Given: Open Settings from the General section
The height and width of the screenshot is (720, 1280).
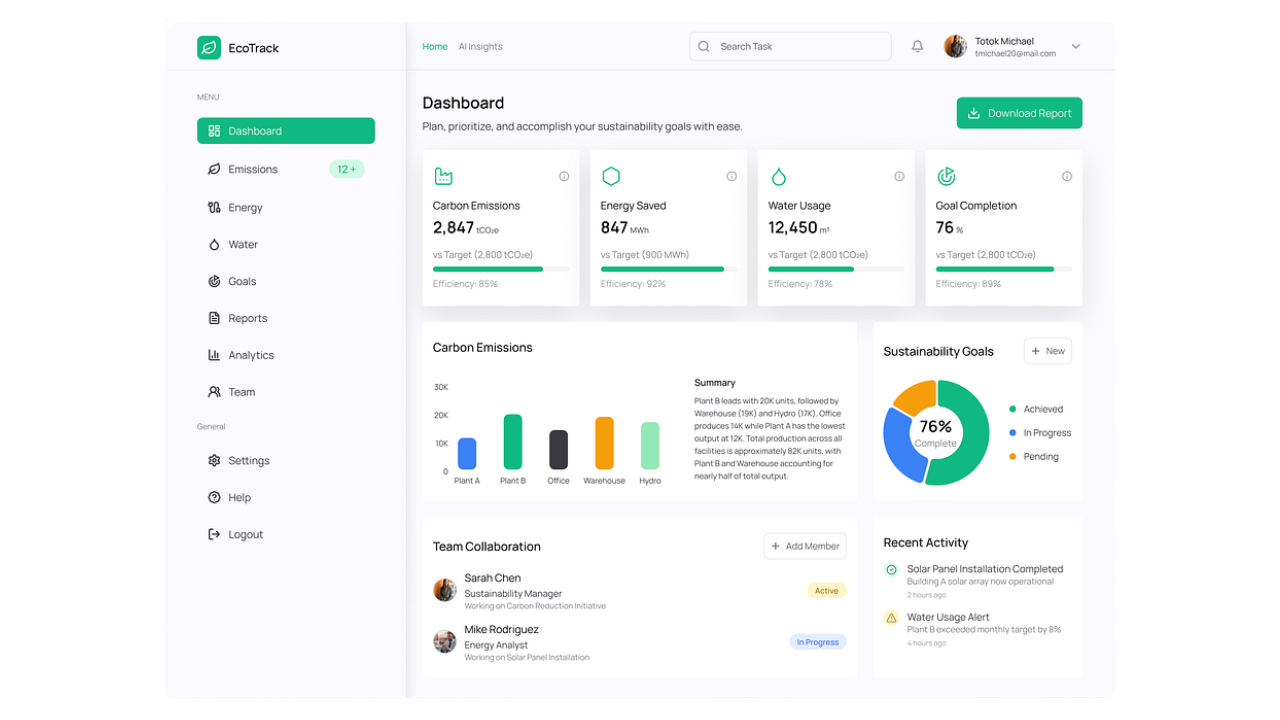Looking at the screenshot, I should pos(286,460).
